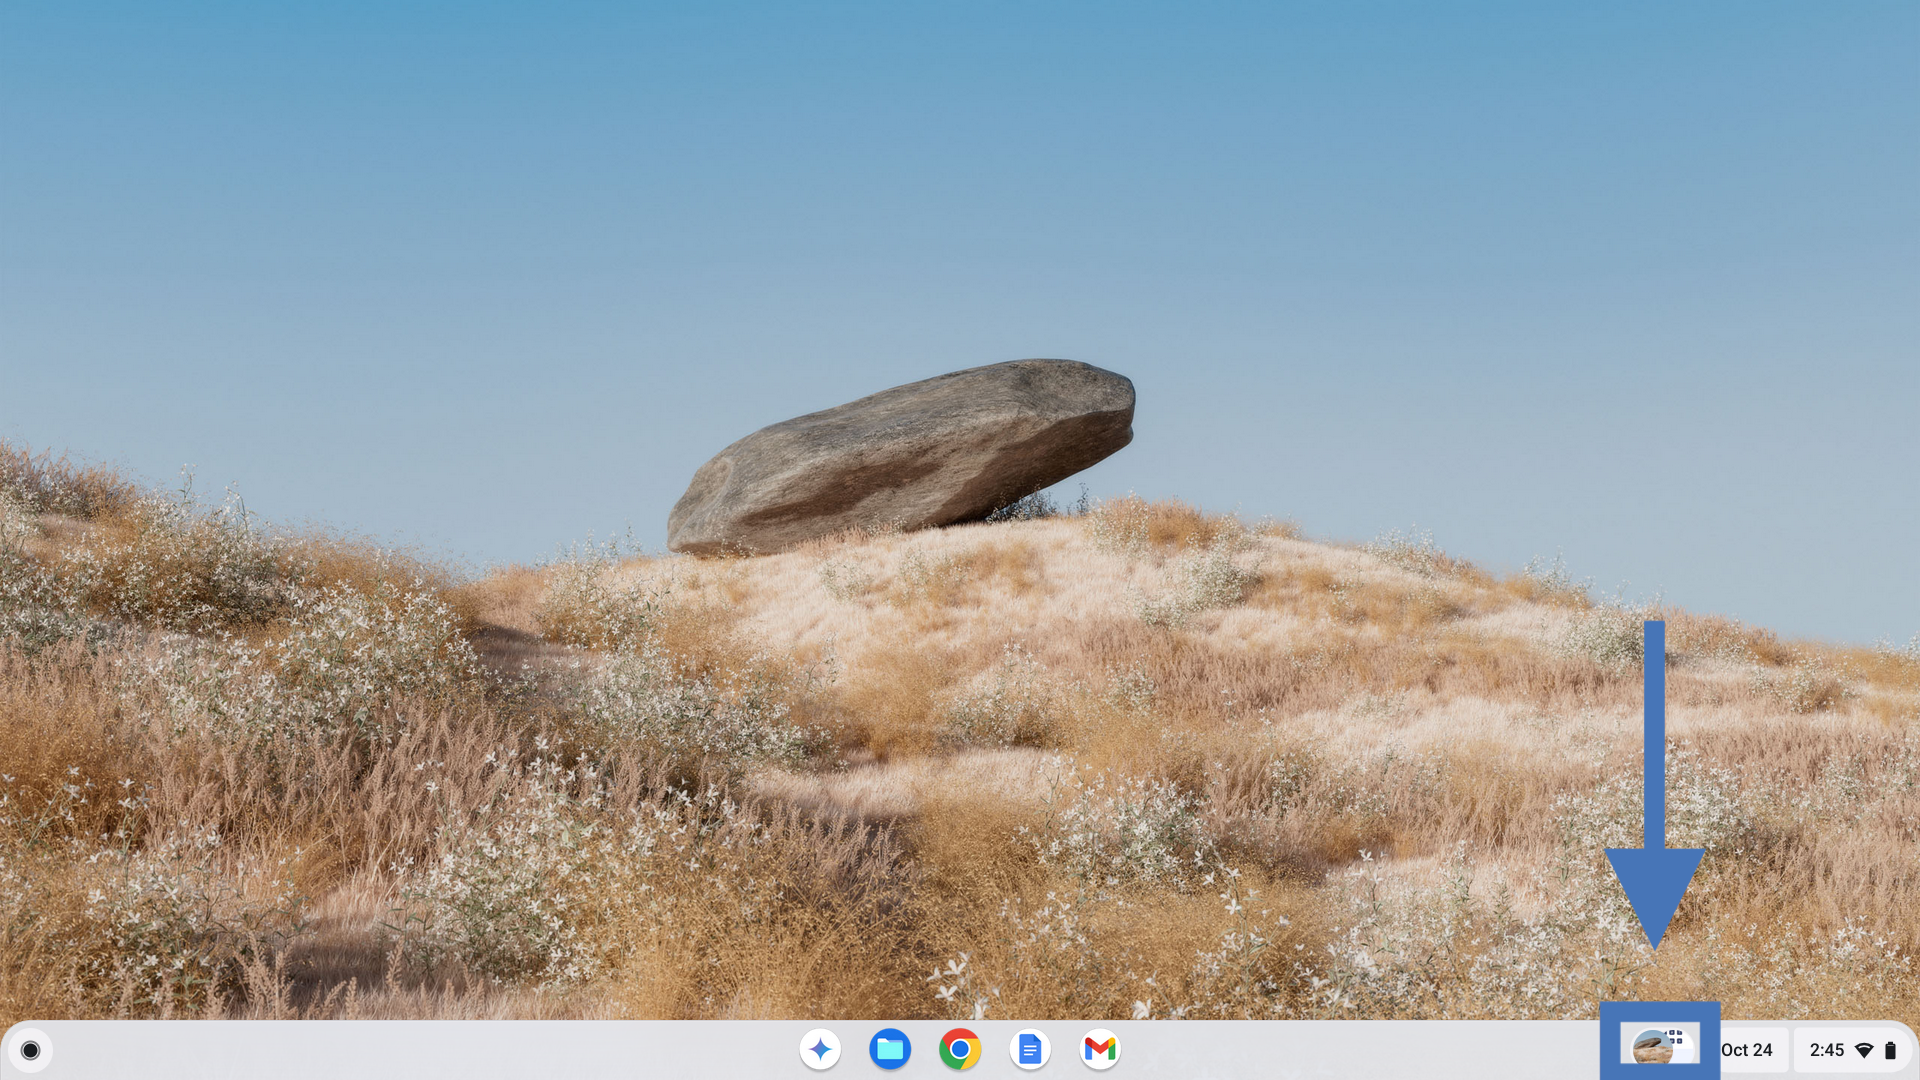The height and width of the screenshot is (1080, 1920).
Task: Open the Files app
Action: 890,1049
